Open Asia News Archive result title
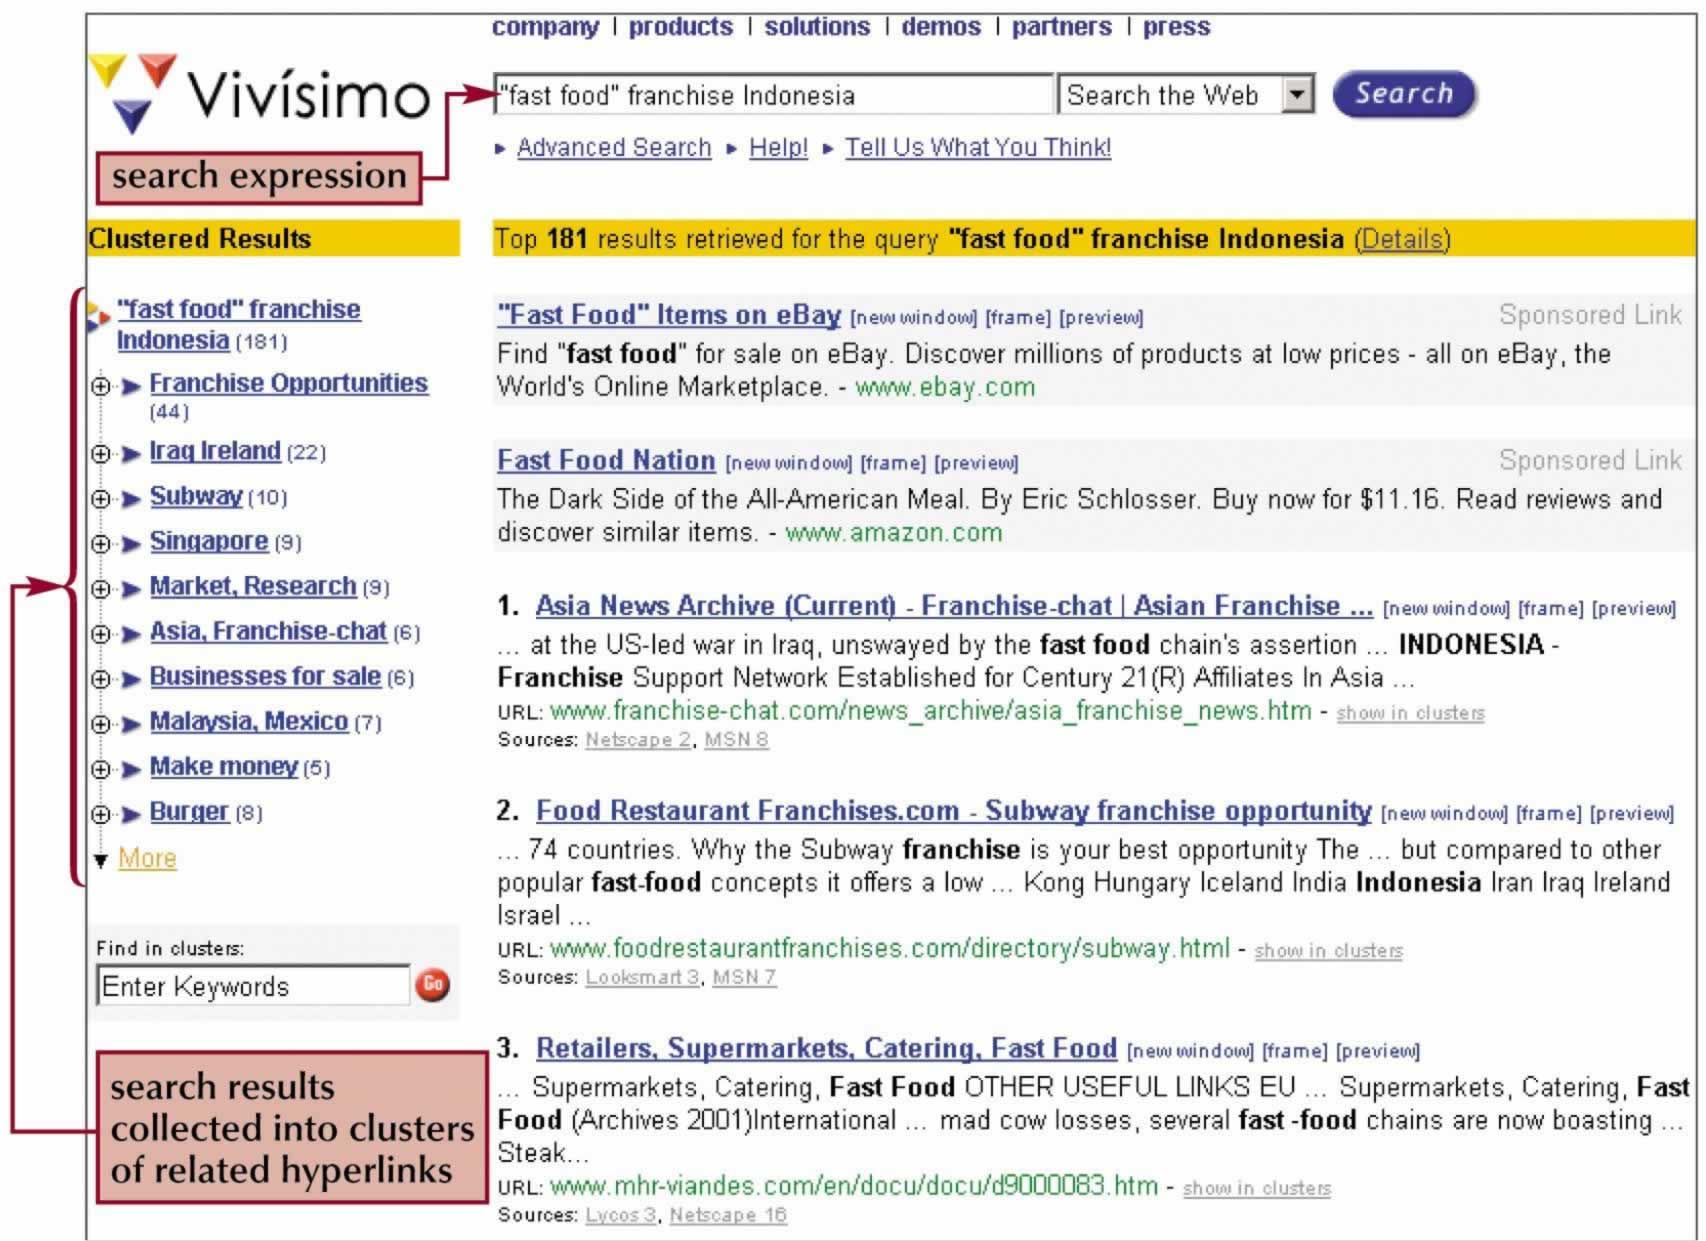The height and width of the screenshot is (1241, 1706). 954,606
